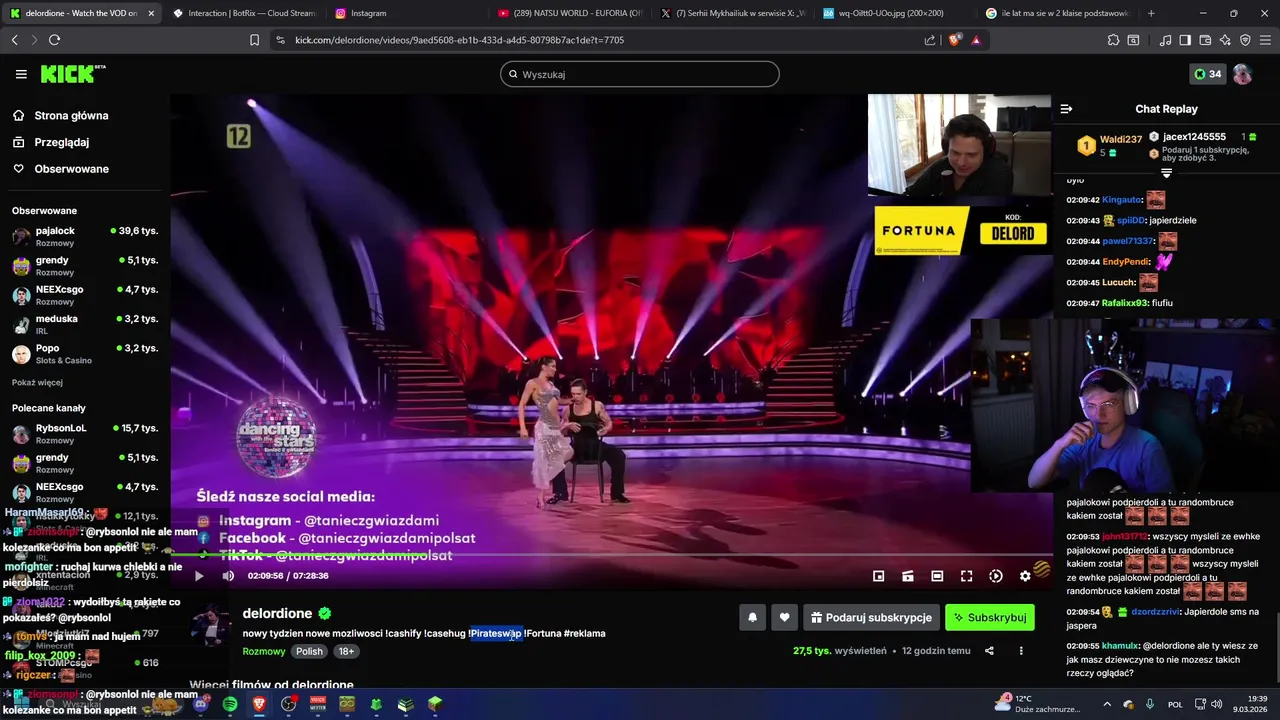This screenshot has height=720, width=1280.
Task: Open the Brave Wallet icon
Action: coord(1205,40)
